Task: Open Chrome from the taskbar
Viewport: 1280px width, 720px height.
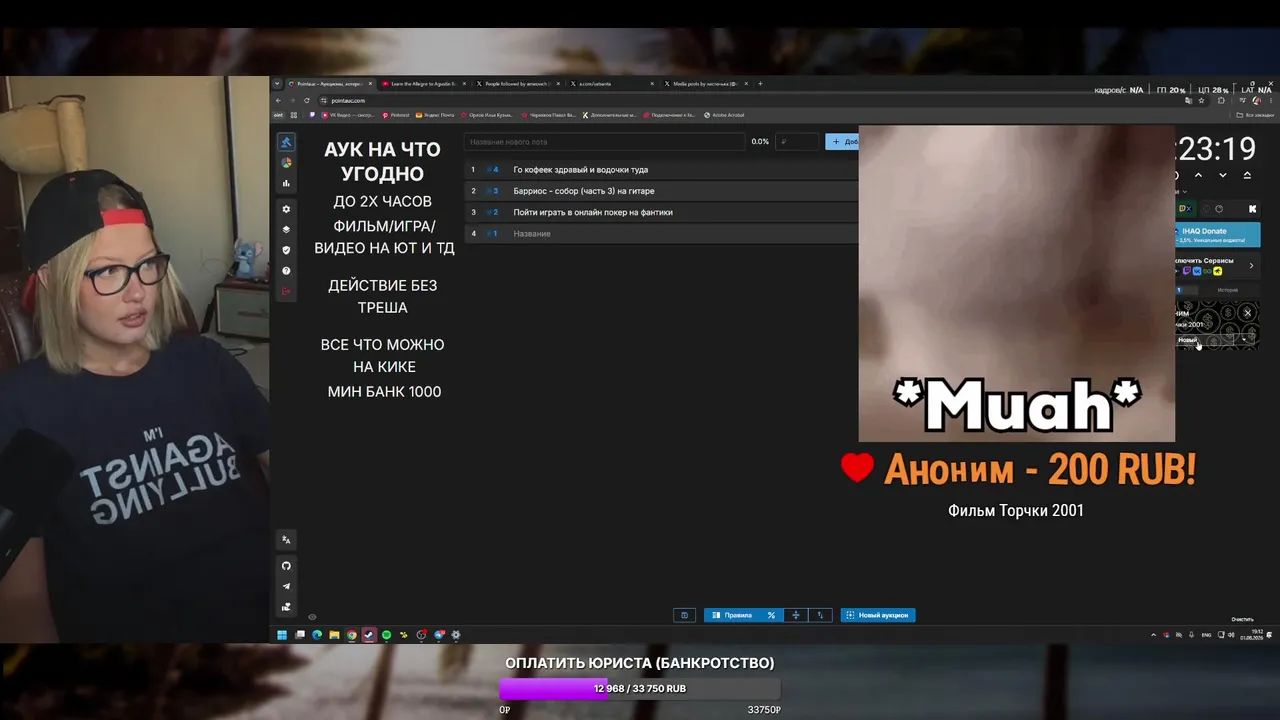Action: click(x=351, y=635)
